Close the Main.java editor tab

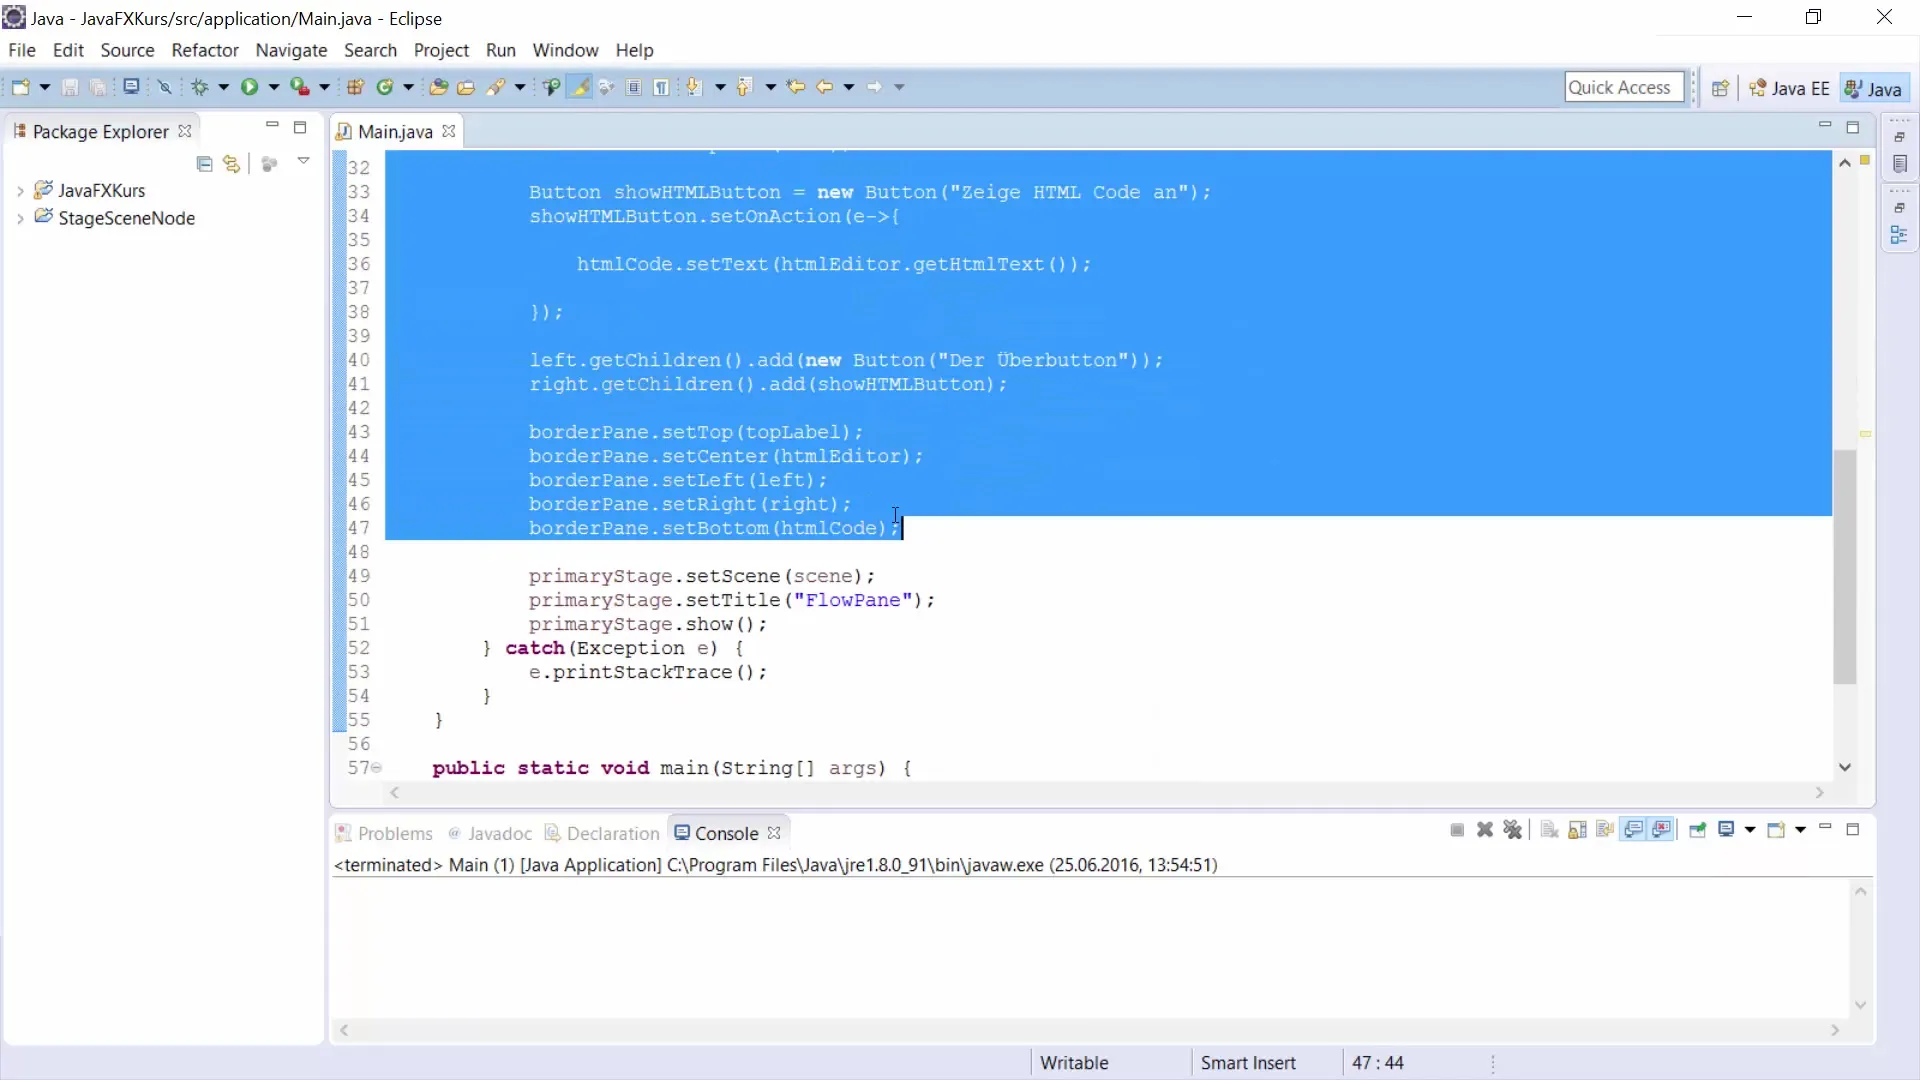coord(449,131)
